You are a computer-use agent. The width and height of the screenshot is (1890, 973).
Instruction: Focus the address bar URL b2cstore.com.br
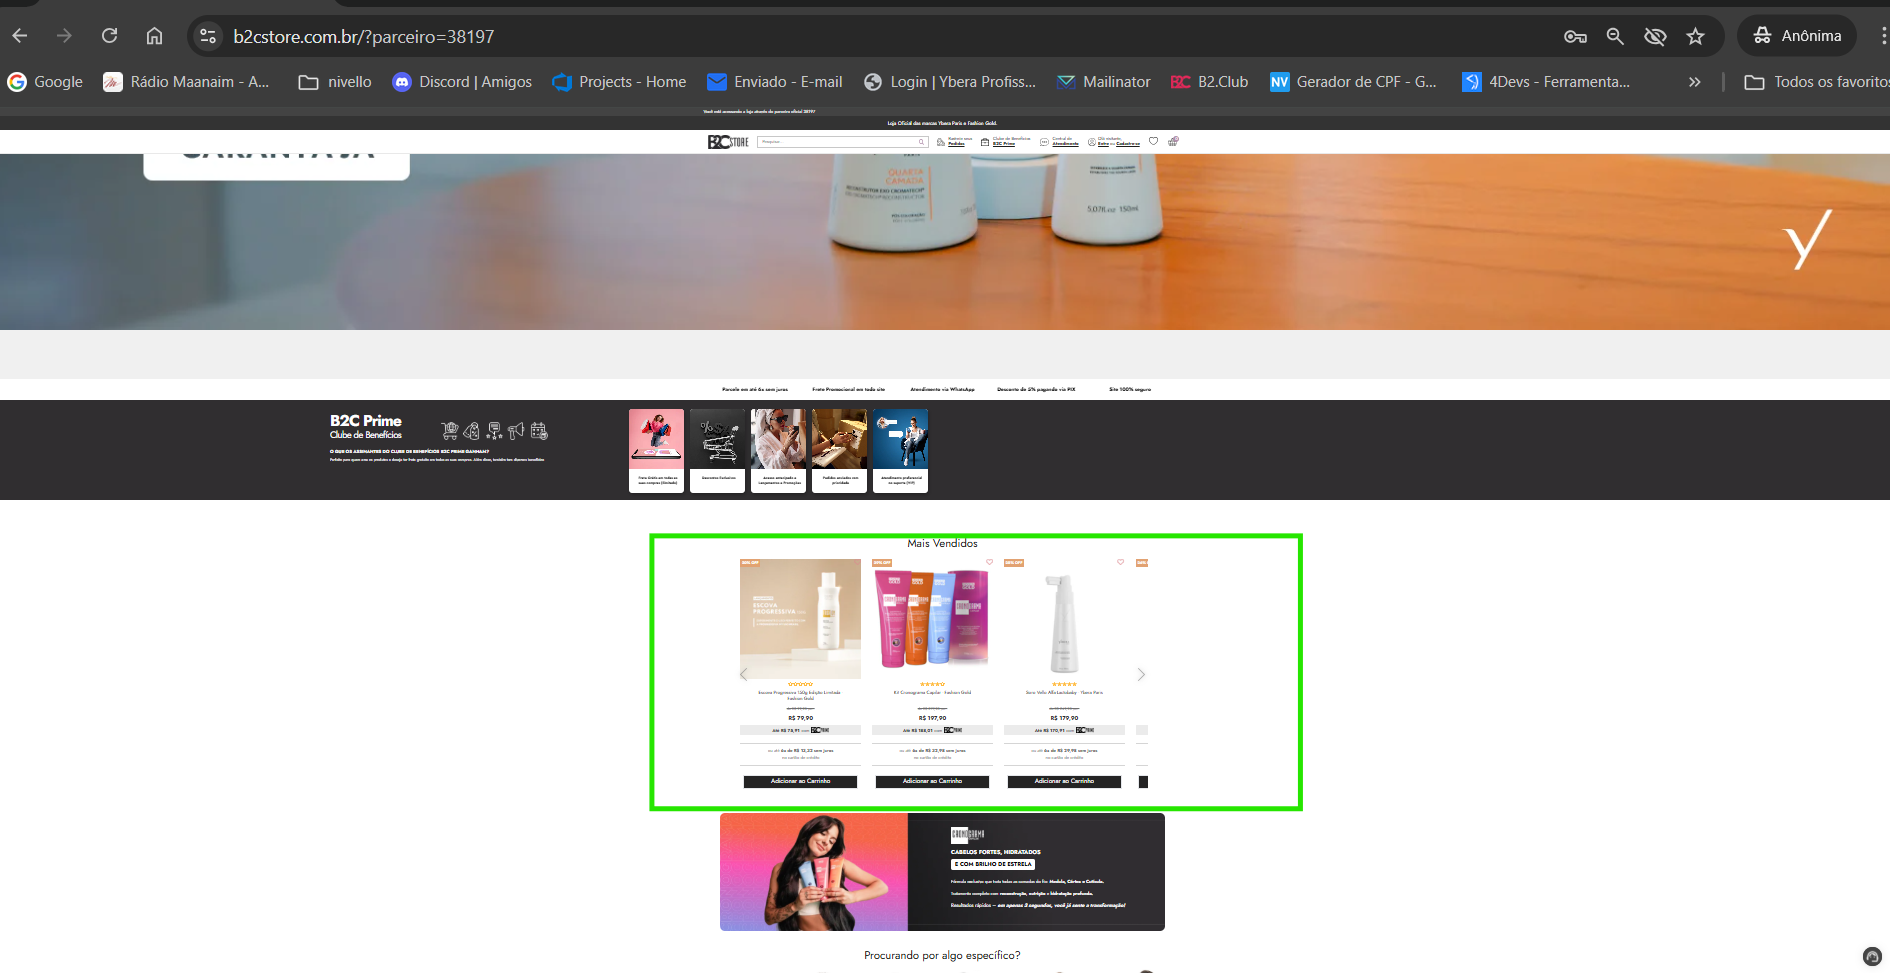[364, 36]
